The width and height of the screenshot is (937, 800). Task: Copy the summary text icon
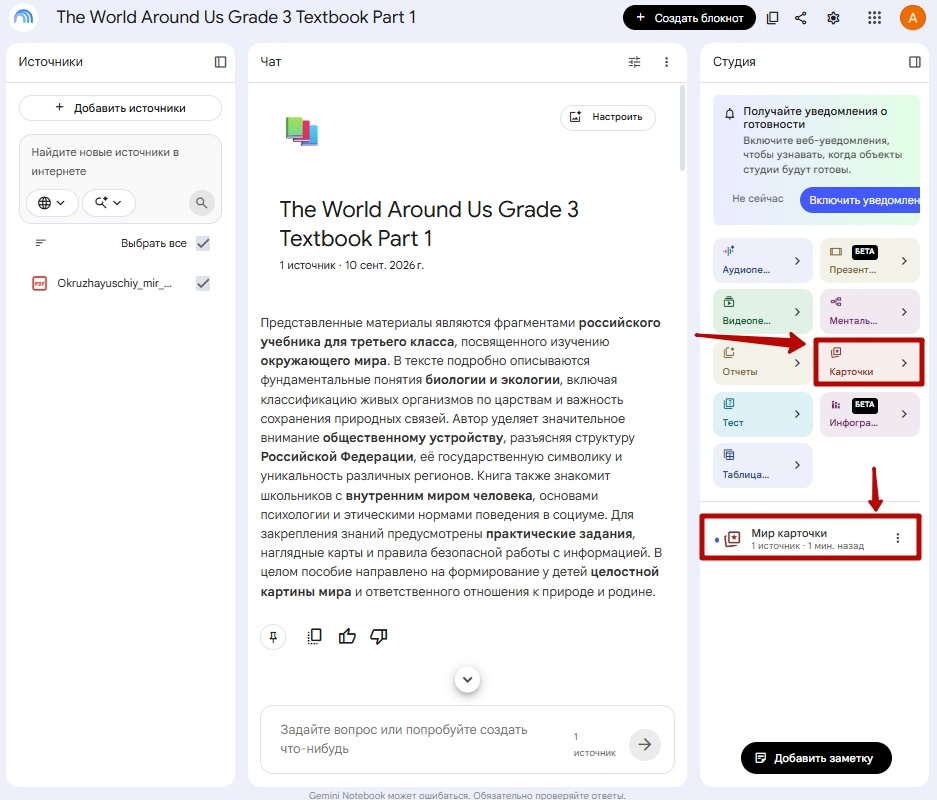click(314, 636)
